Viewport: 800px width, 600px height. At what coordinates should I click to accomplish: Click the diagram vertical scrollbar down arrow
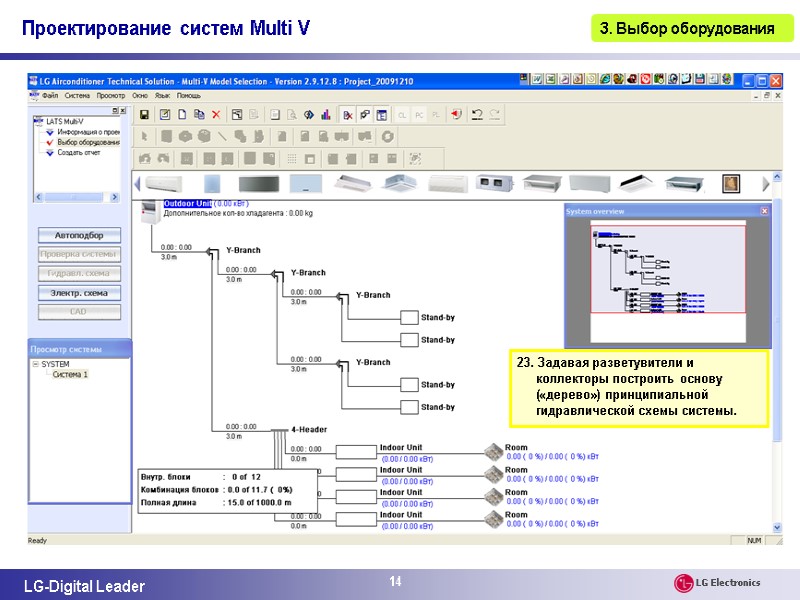777,528
